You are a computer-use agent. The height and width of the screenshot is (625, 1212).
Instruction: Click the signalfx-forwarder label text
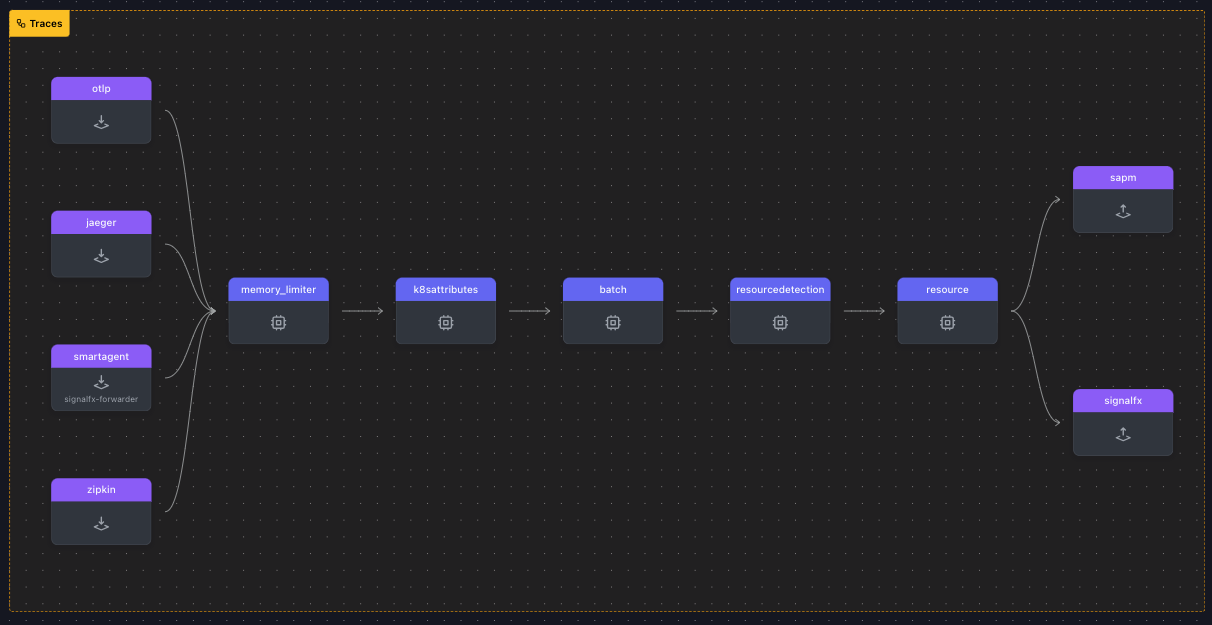point(101,399)
